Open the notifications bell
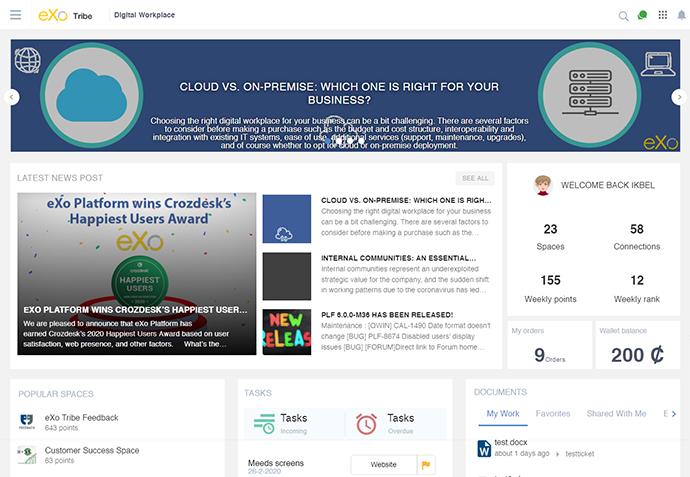The image size is (690, 477). [x=681, y=15]
